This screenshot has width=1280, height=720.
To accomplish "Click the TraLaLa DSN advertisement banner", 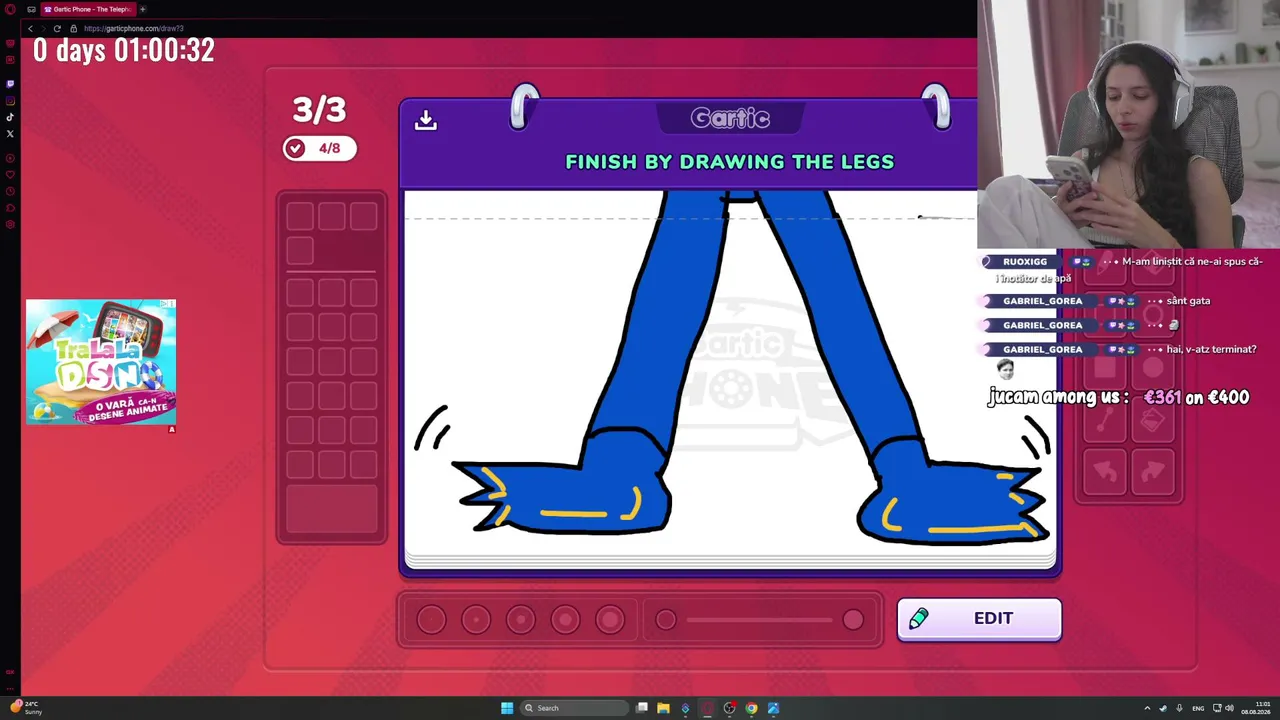I will click(x=101, y=362).
